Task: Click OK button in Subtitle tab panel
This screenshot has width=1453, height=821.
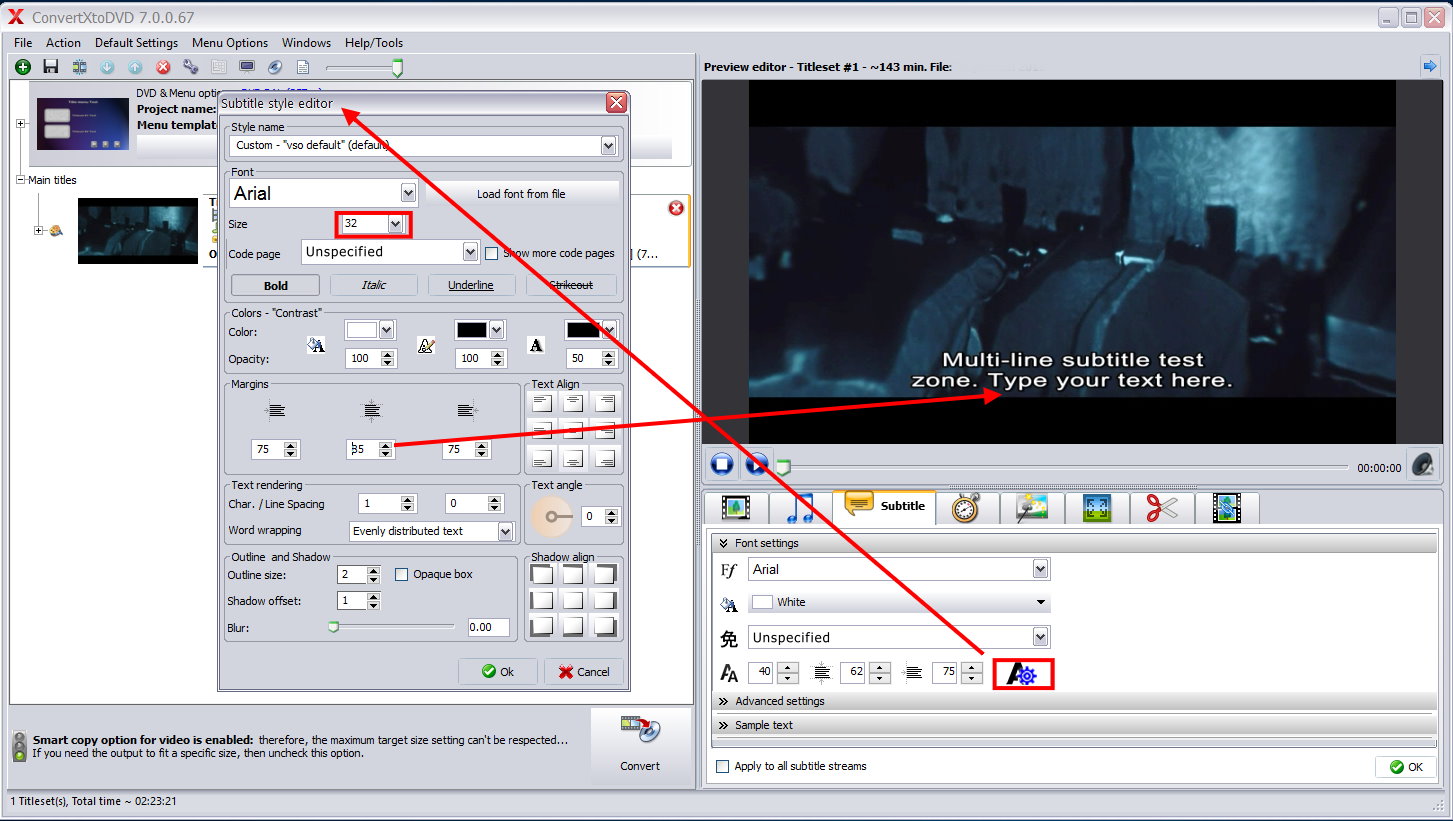Action: coord(1406,767)
